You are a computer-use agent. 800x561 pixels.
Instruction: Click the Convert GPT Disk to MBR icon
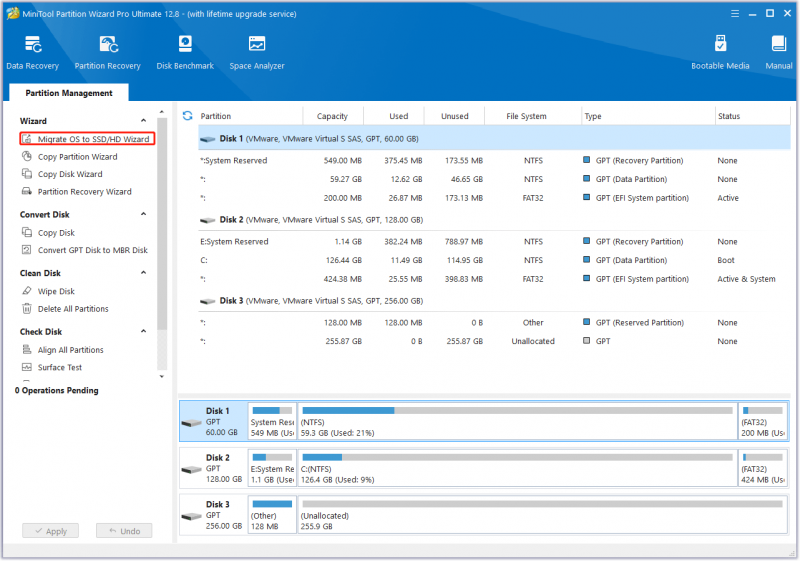click(x=27, y=249)
